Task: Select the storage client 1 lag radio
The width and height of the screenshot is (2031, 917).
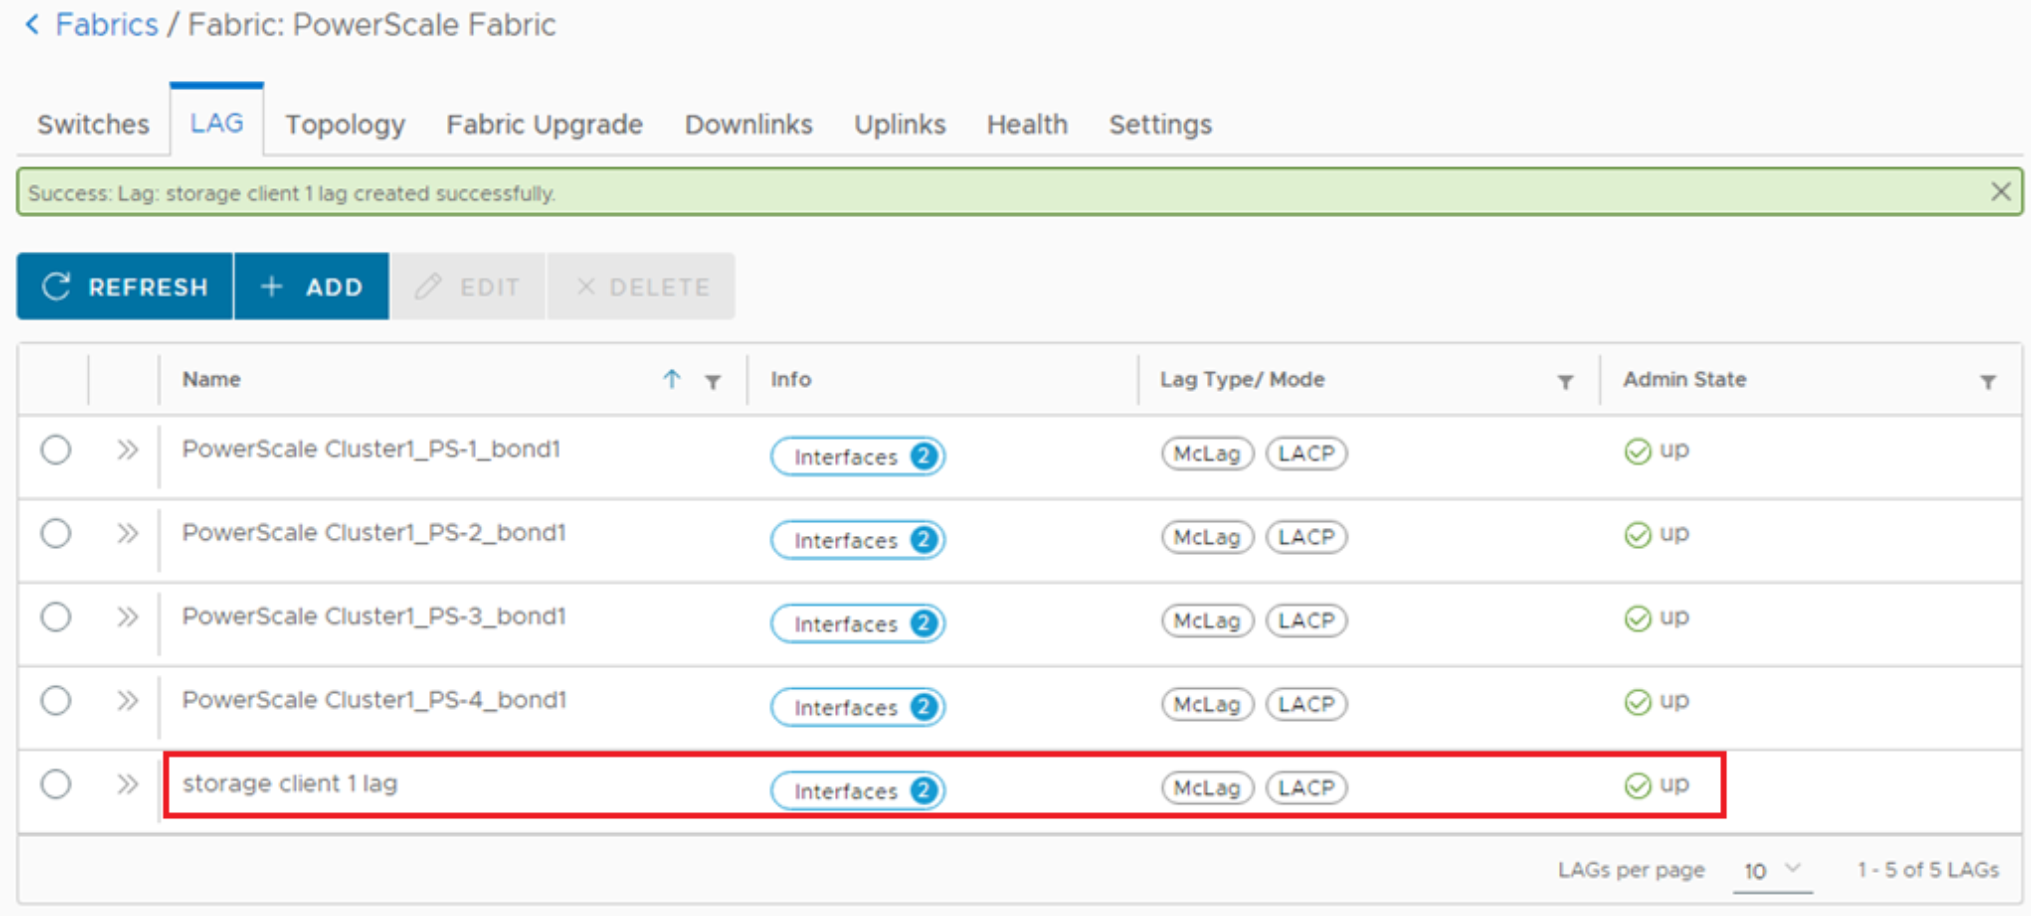Action: point(56,784)
